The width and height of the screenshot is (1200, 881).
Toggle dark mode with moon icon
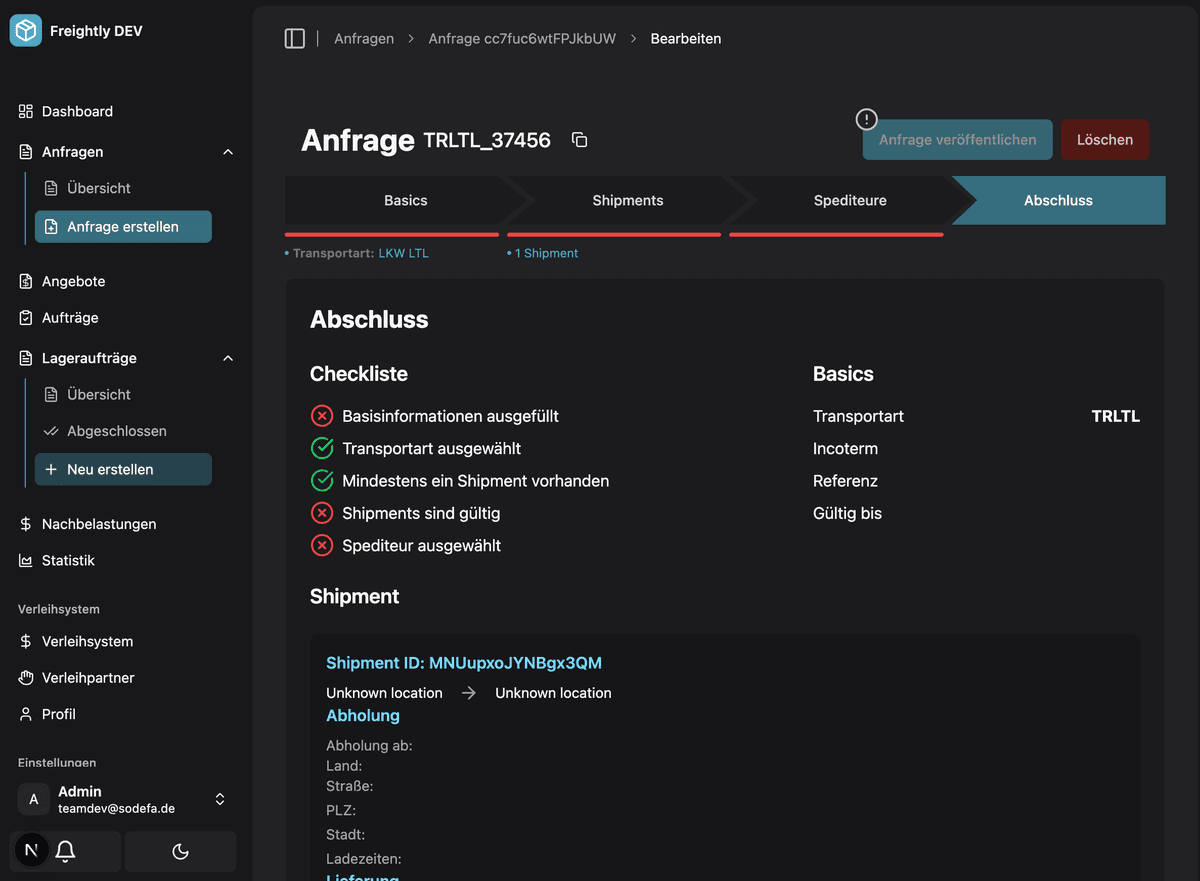click(x=180, y=851)
